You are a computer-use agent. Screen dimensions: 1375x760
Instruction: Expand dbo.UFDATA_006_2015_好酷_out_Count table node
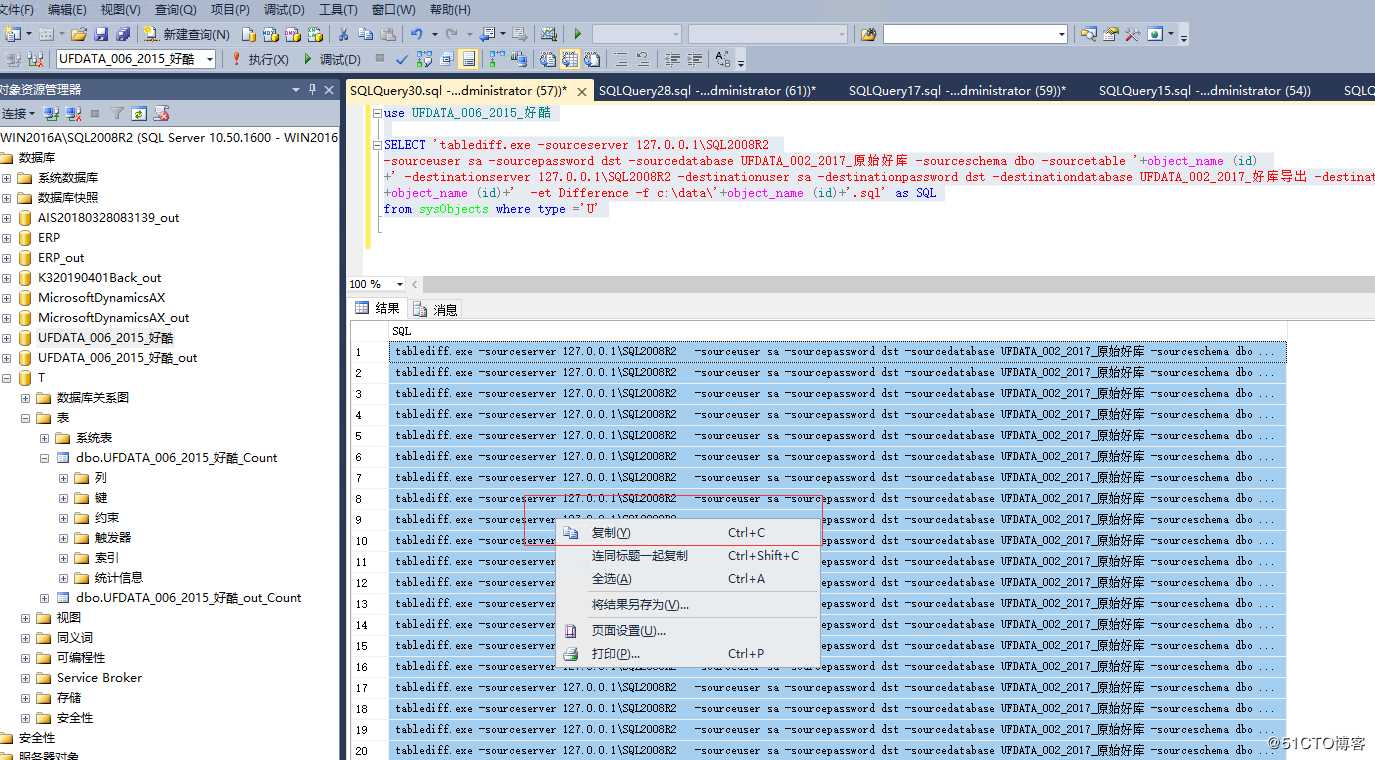[x=45, y=598]
